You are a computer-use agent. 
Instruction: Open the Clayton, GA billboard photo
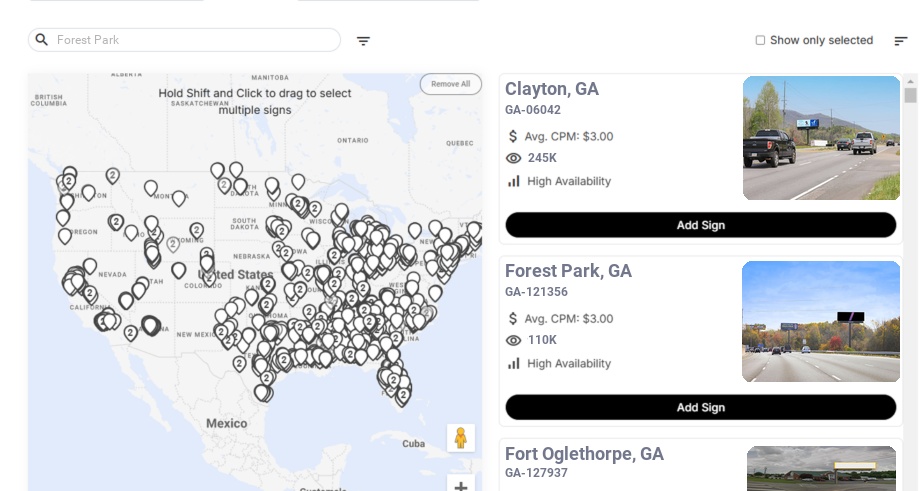pyautogui.click(x=821, y=138)
